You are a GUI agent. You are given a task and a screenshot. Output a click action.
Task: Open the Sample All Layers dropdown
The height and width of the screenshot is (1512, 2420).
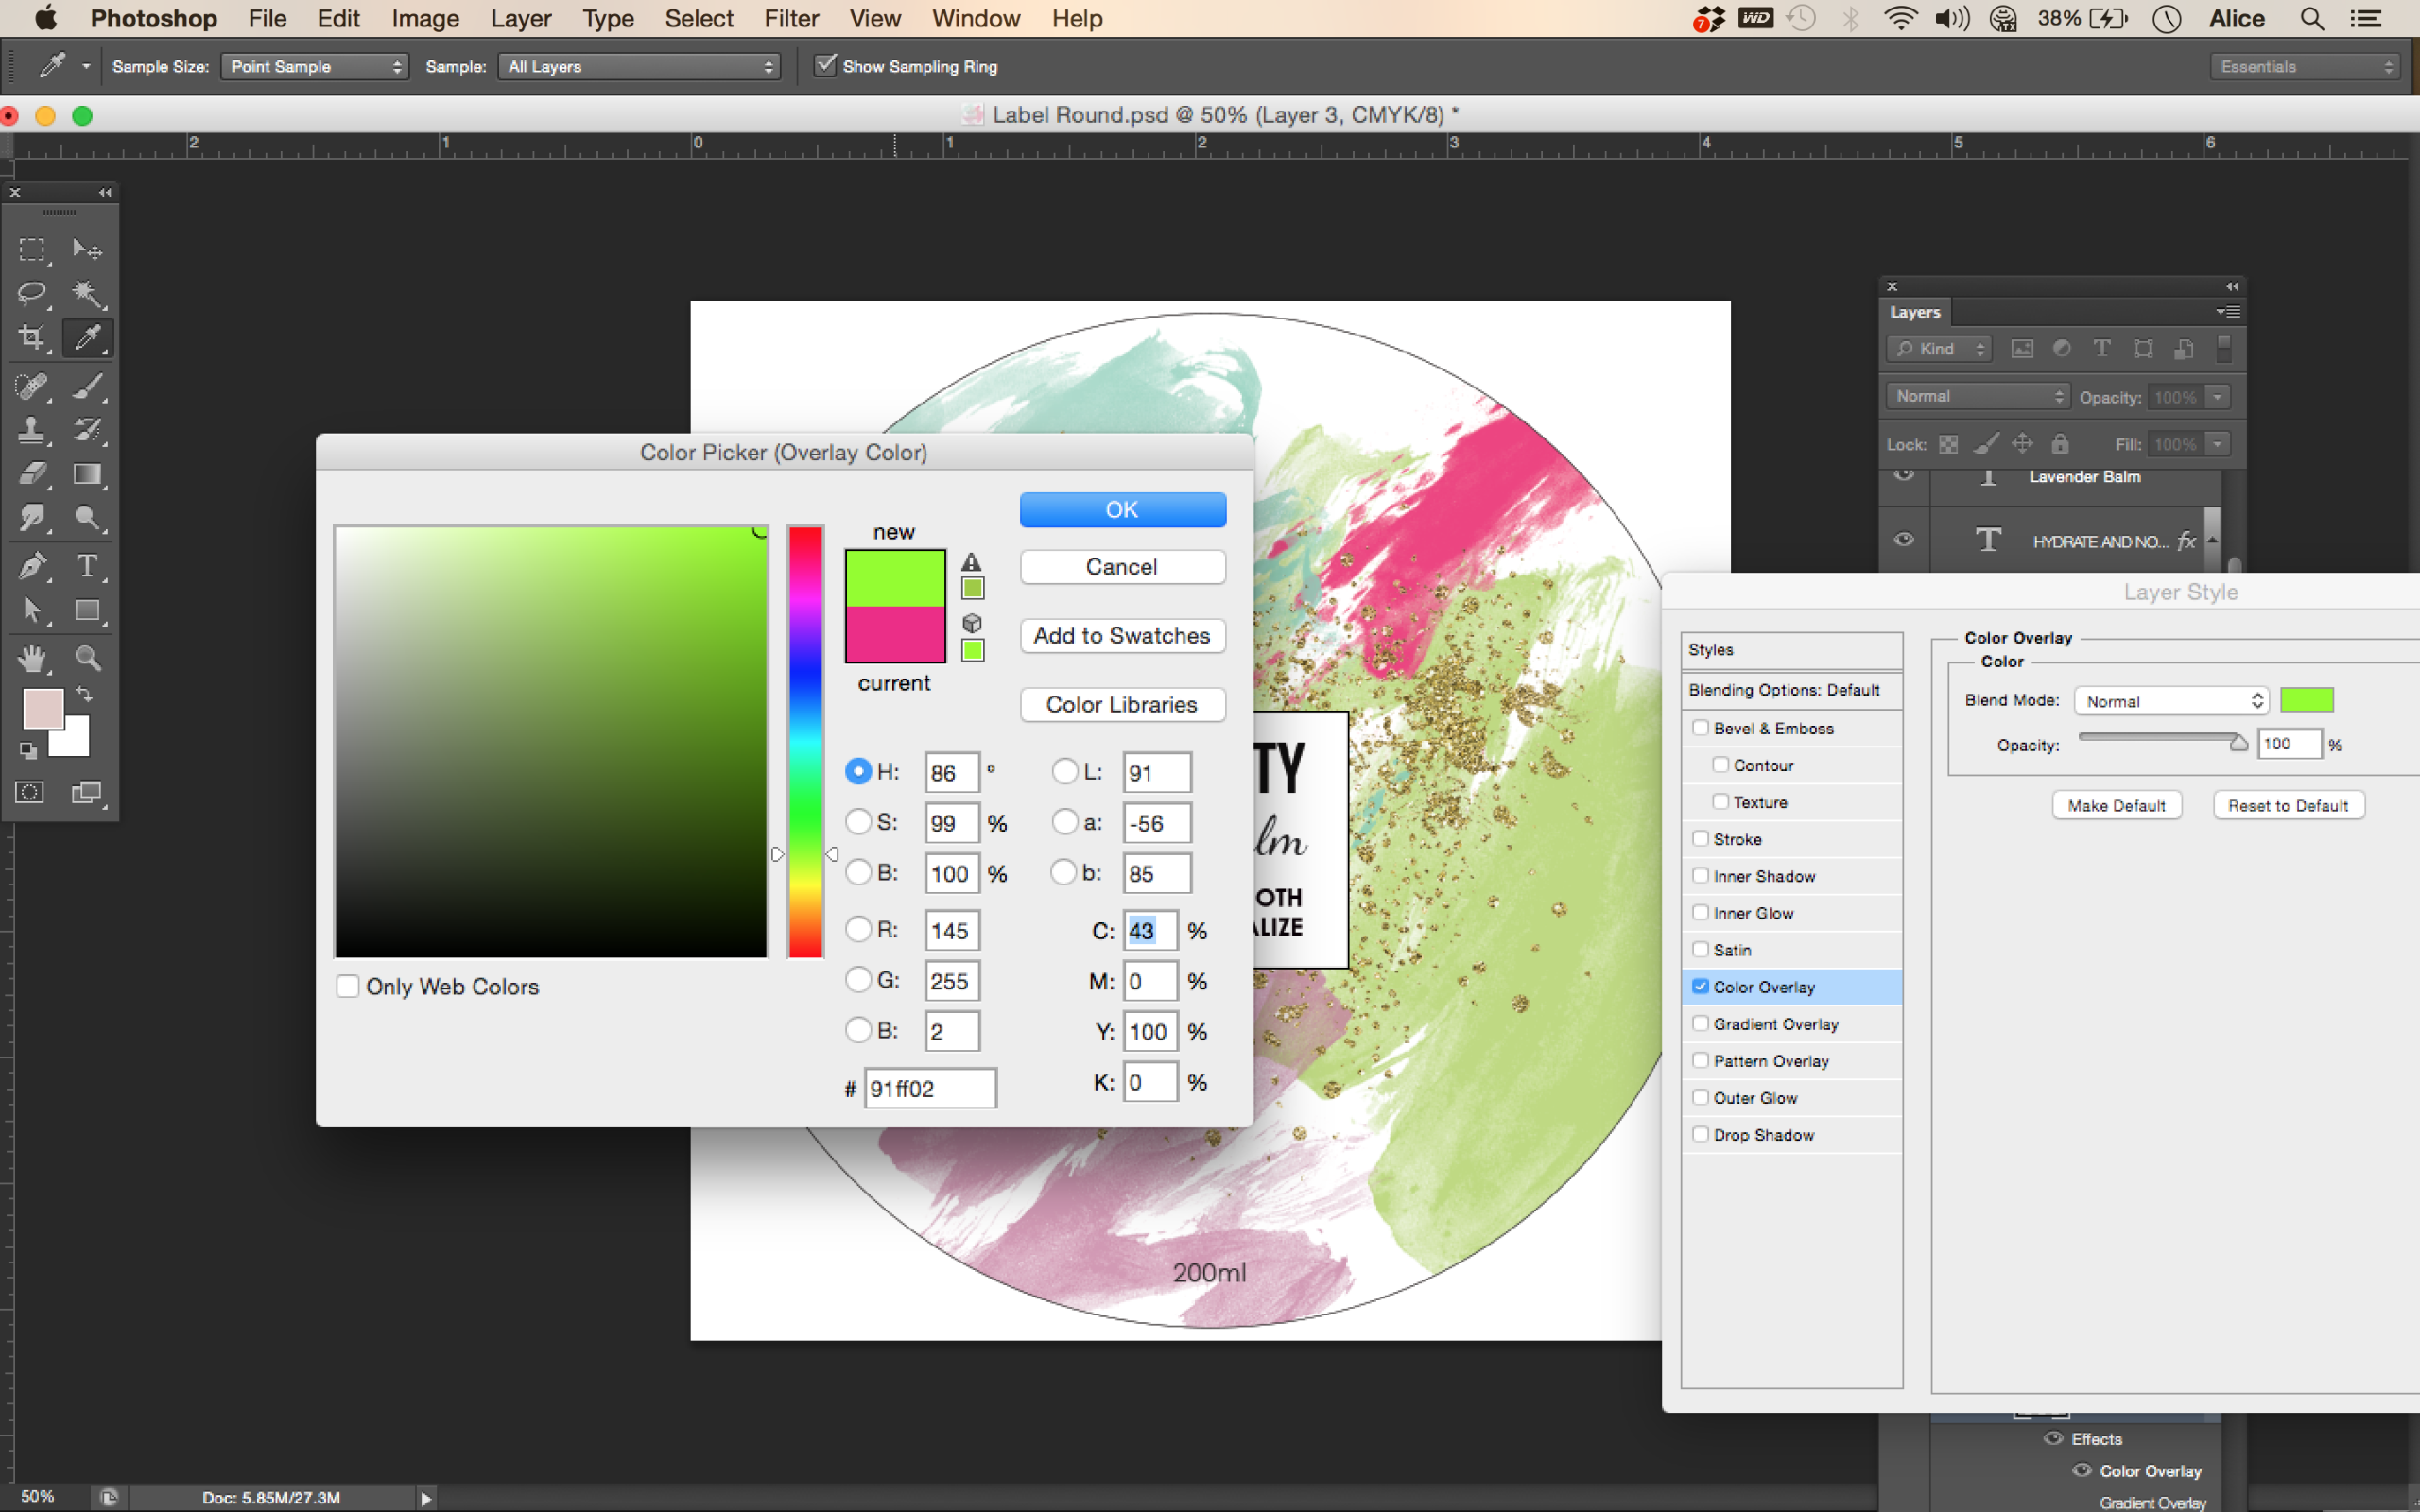pyautogui.click(x=638, y=67)
